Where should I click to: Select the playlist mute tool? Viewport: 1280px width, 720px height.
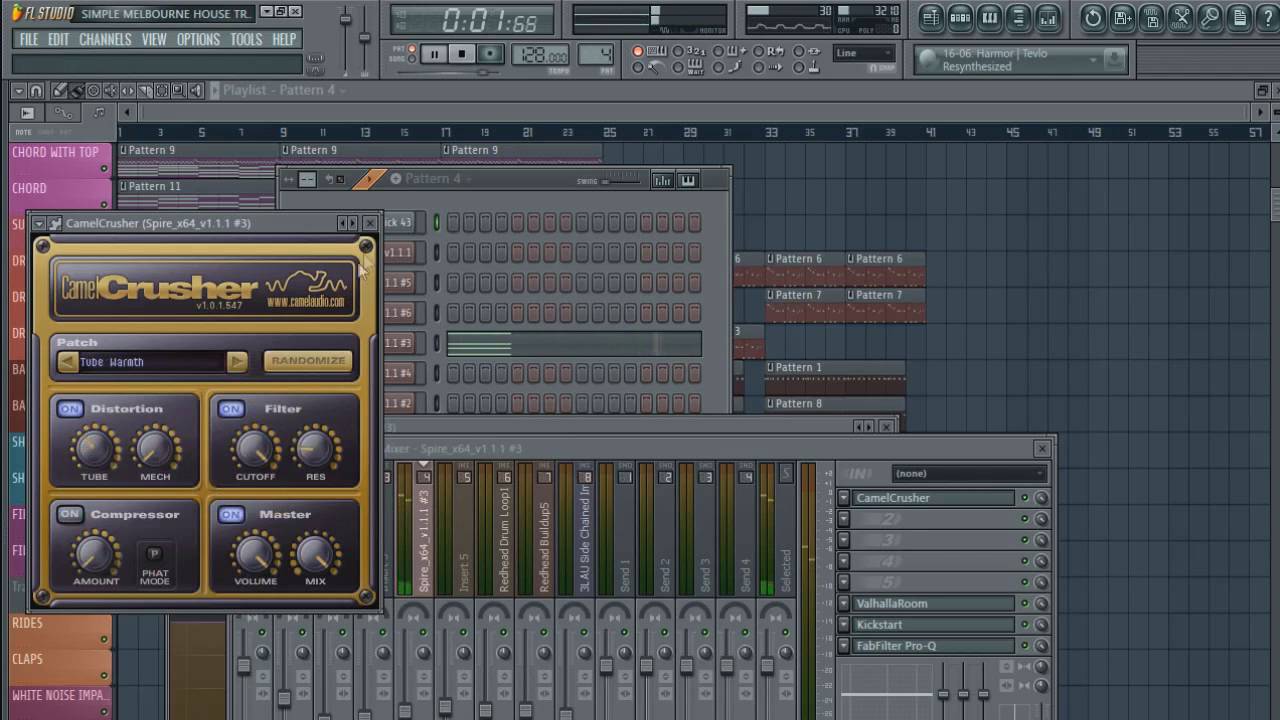[110, 91]
